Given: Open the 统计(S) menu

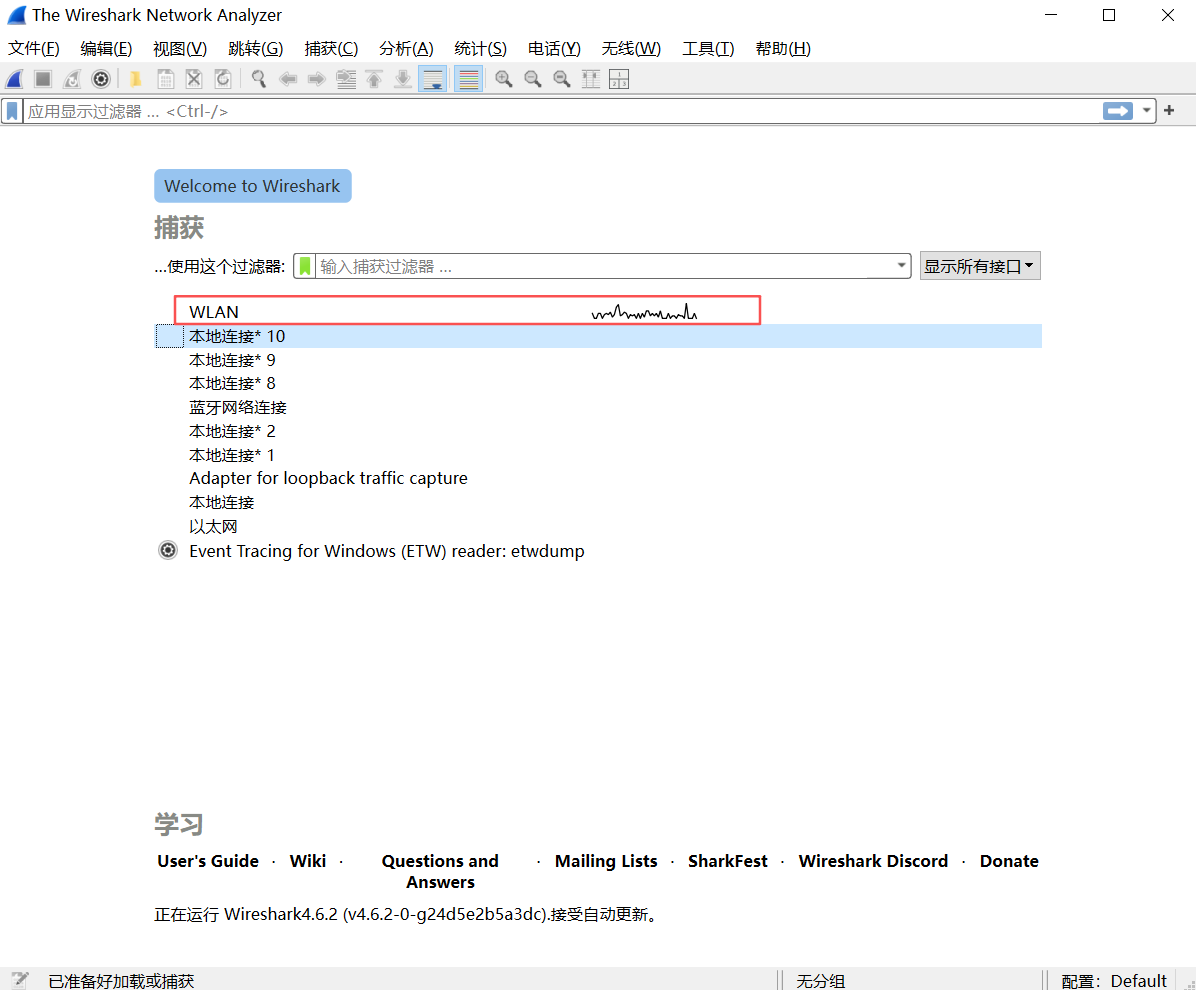Looking at the screenshot, I should point(480,49).
